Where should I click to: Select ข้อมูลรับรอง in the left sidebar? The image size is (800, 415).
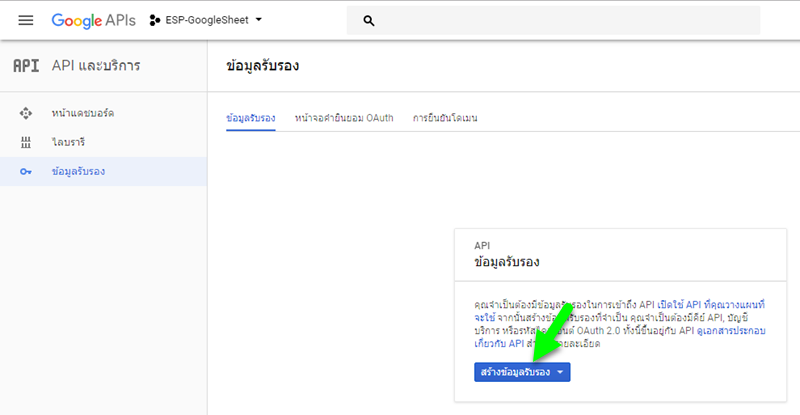[x=78, y=171]
